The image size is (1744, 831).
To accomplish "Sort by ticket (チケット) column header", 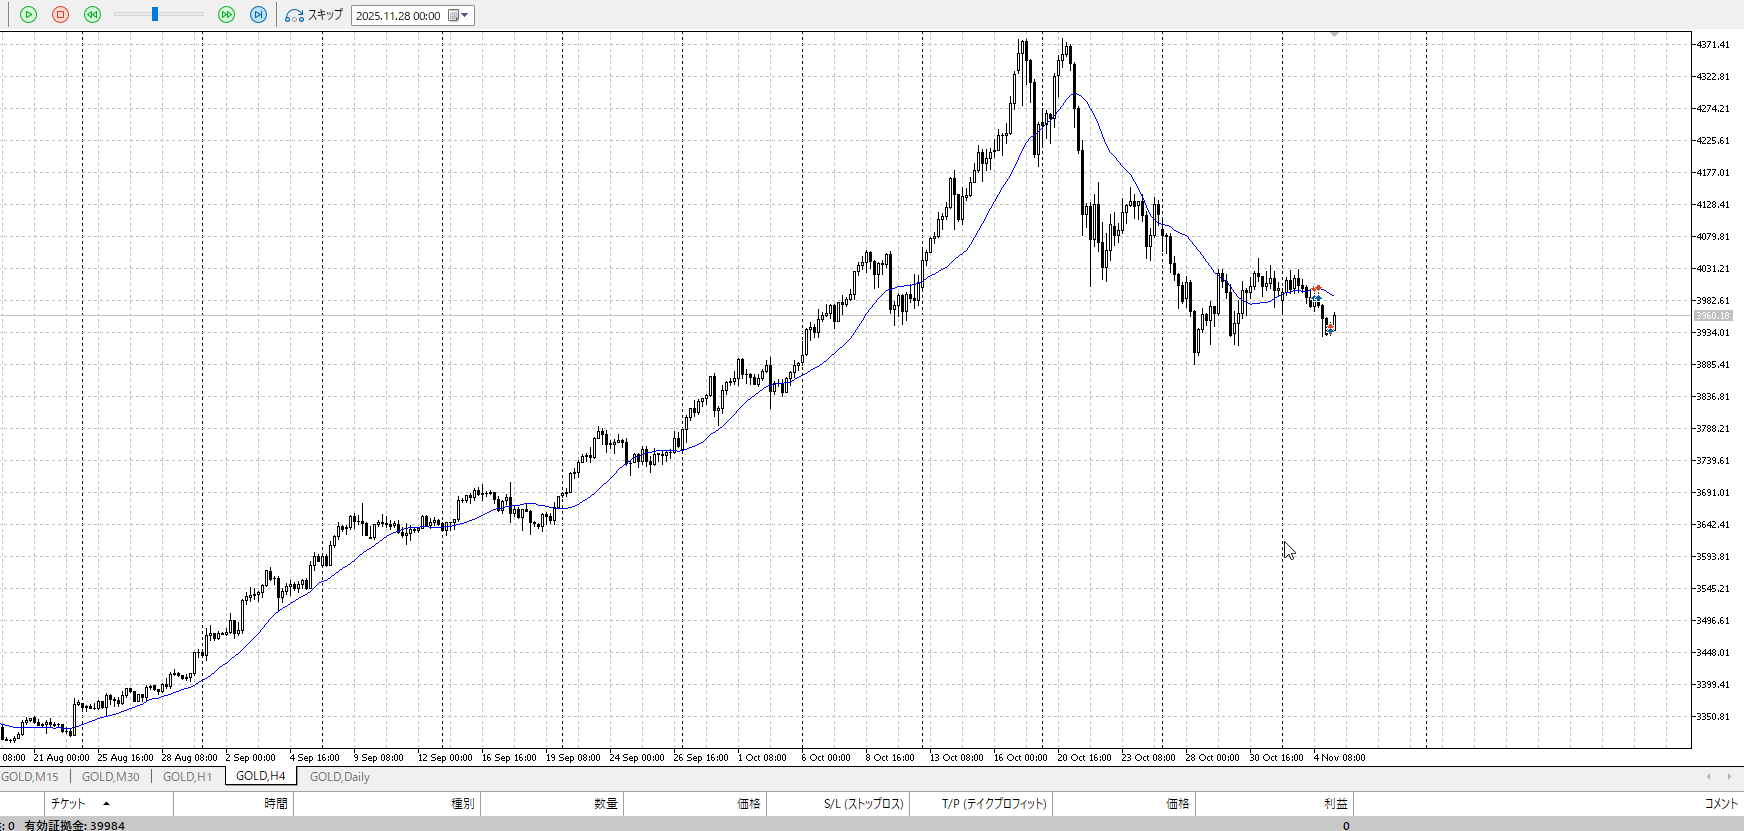I will pos(68,804).
